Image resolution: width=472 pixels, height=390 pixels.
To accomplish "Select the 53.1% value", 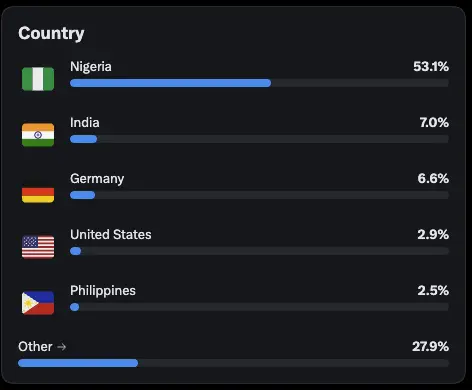I will pyautogui.click(x=431, y=66).
